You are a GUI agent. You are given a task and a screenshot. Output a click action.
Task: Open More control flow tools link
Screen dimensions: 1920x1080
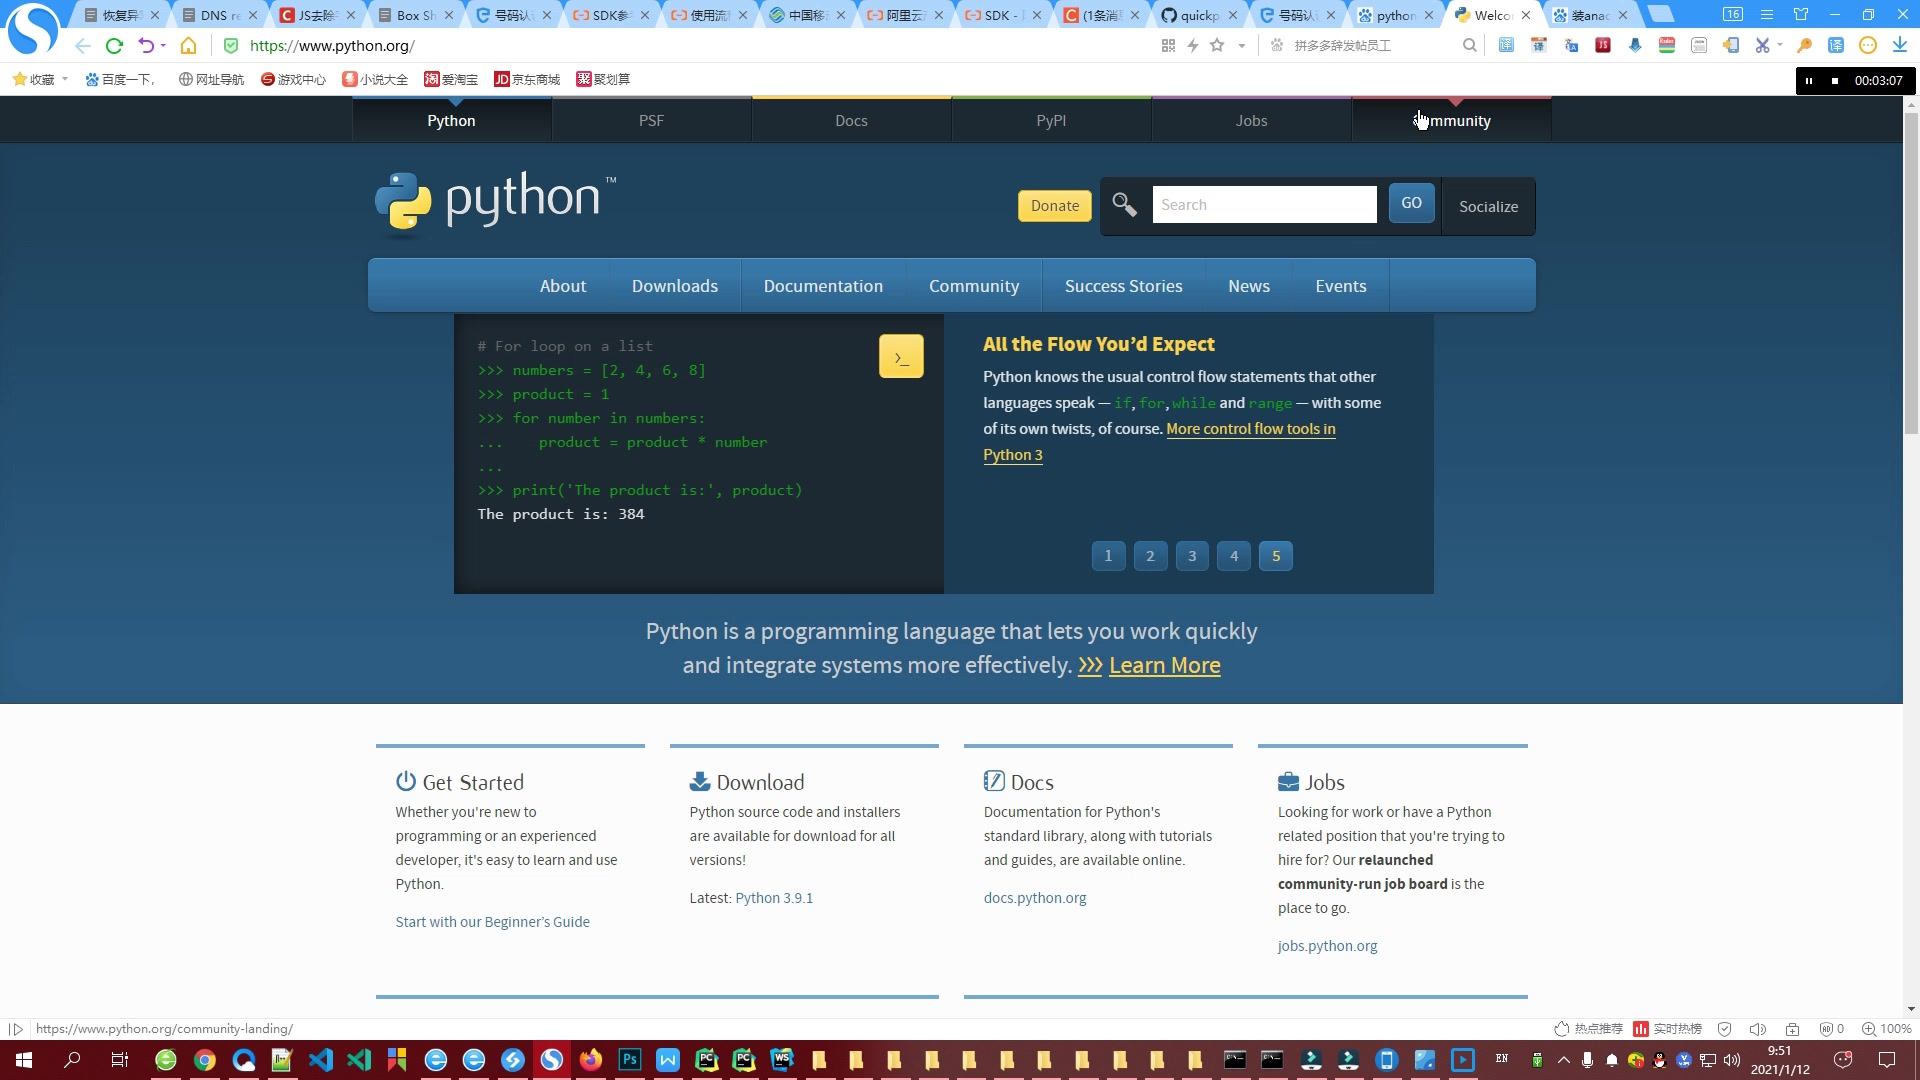pyautogui.click(x=1250, y=429)
